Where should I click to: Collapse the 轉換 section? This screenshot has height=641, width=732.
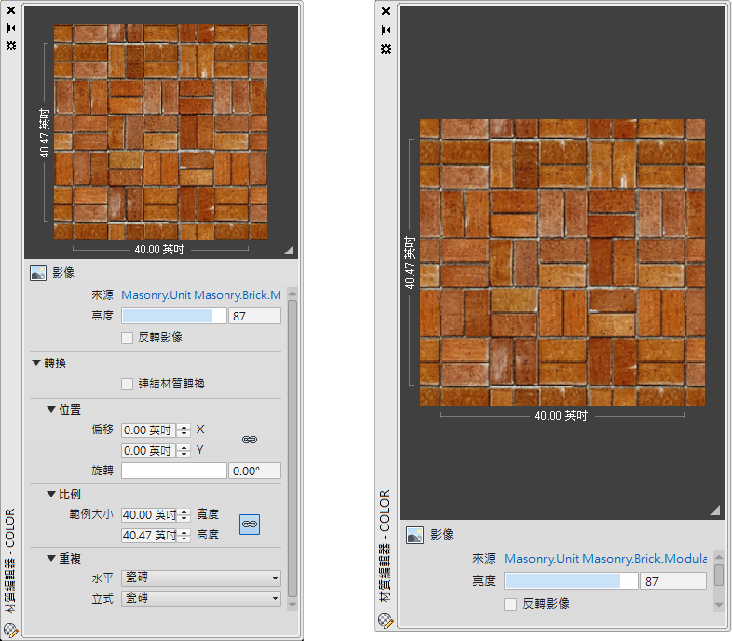point(36,363)
